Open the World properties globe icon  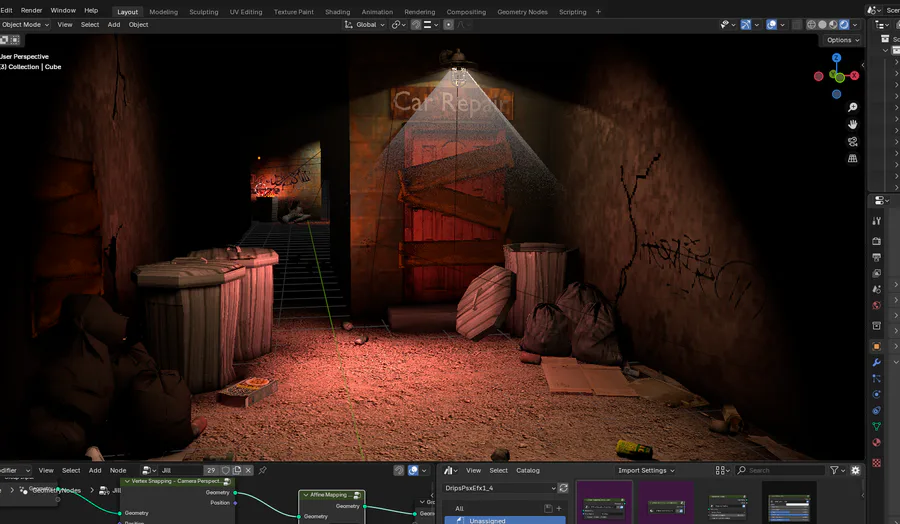pos(876,306)
